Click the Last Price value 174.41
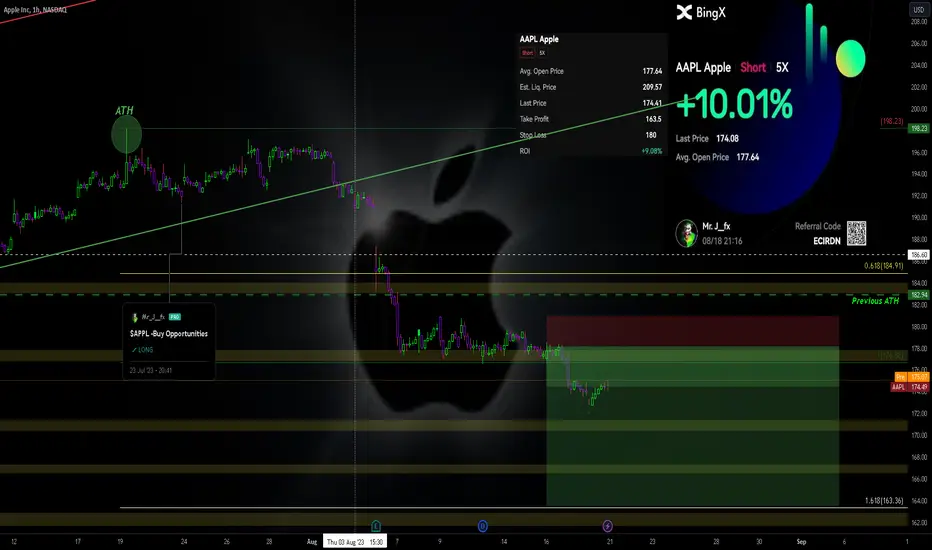The image size is (932, 550). [652, 103]
